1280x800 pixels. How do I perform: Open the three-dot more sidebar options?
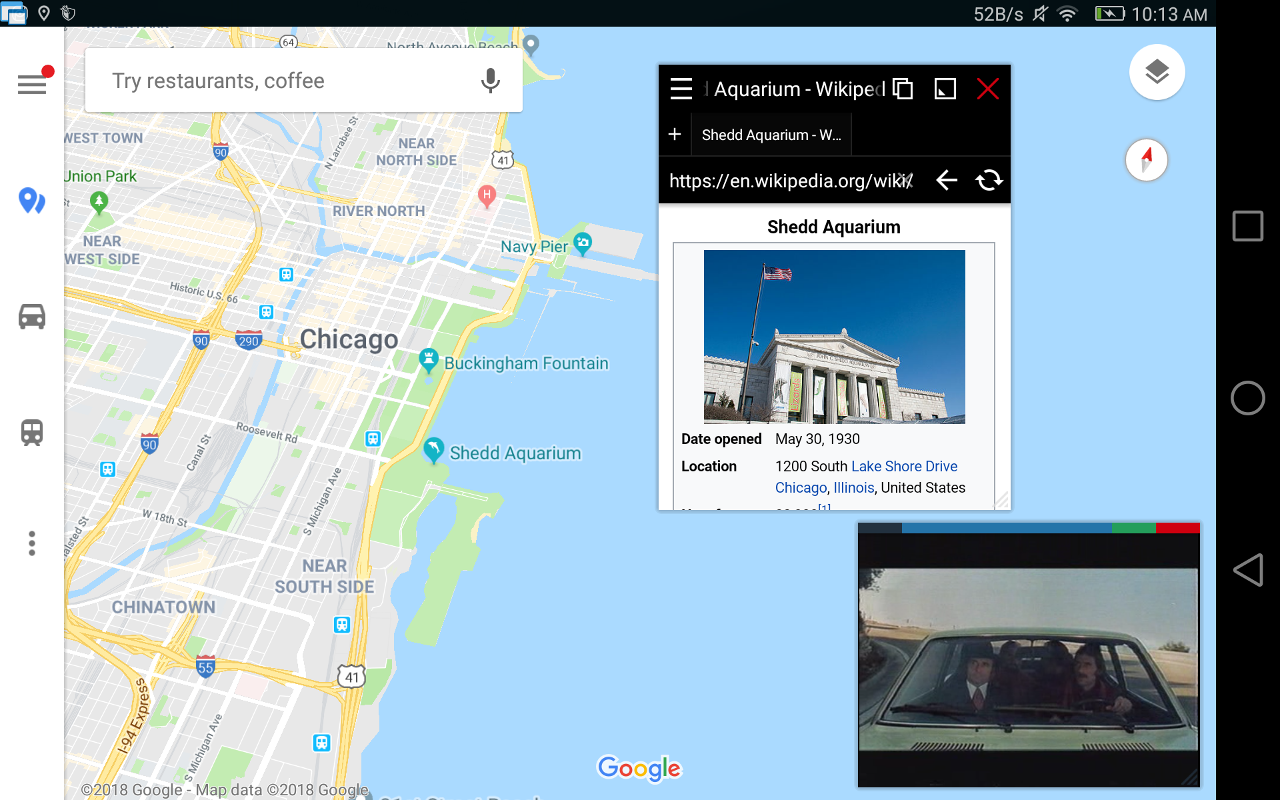pyautogui.click(x=32, y=543)
